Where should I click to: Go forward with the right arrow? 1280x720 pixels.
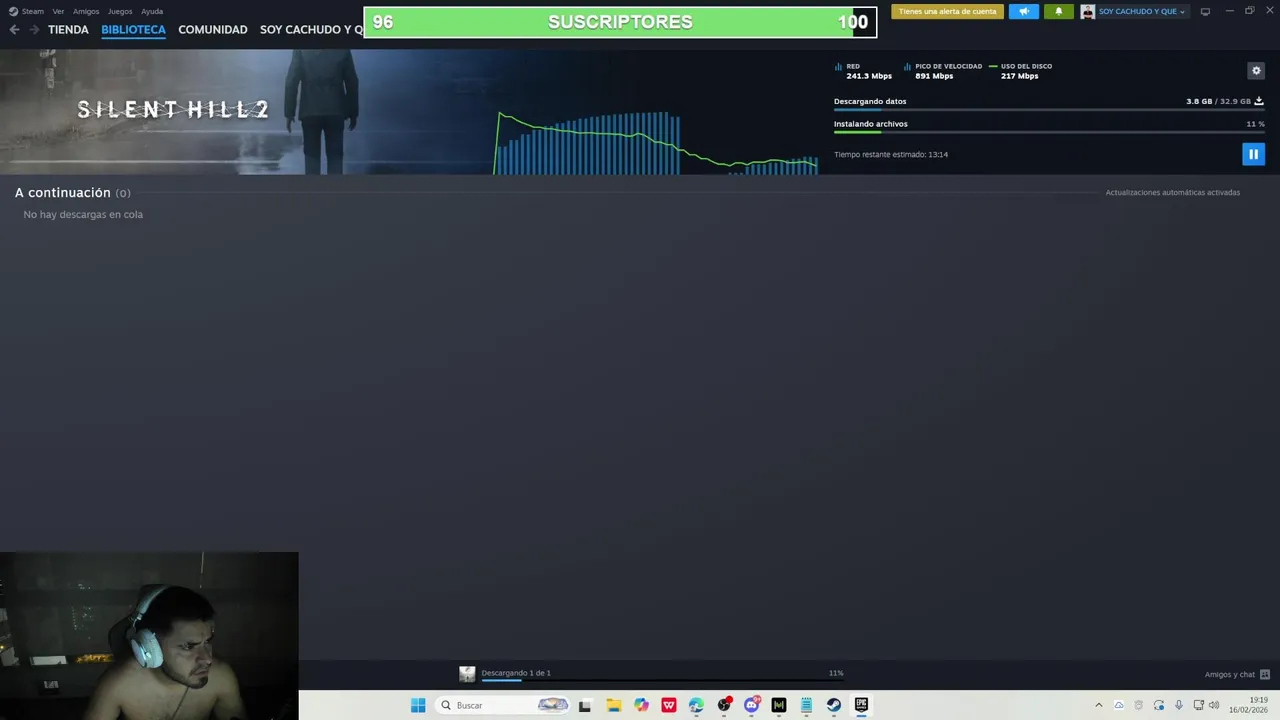[34, 30]
